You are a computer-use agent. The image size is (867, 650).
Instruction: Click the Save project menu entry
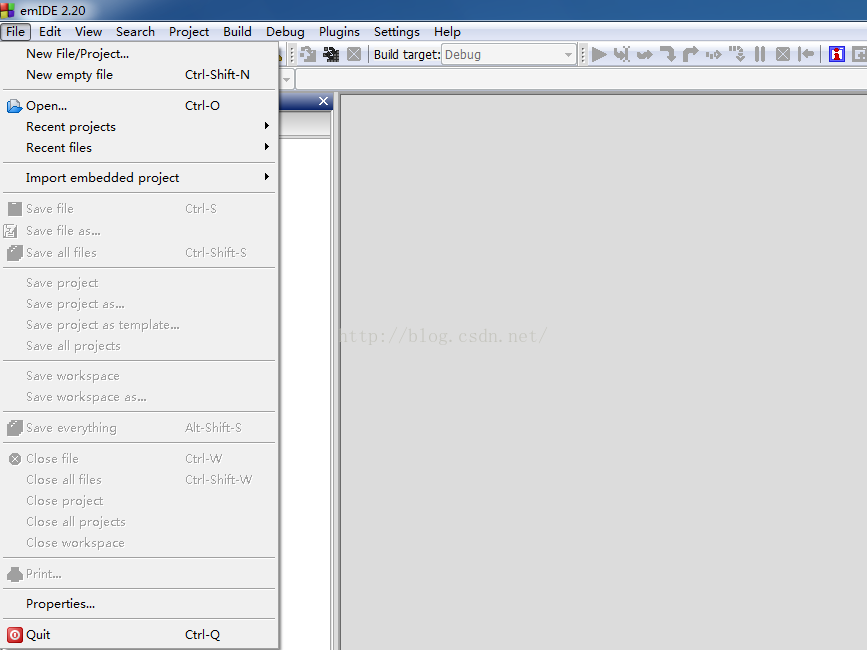click(139, 282)
